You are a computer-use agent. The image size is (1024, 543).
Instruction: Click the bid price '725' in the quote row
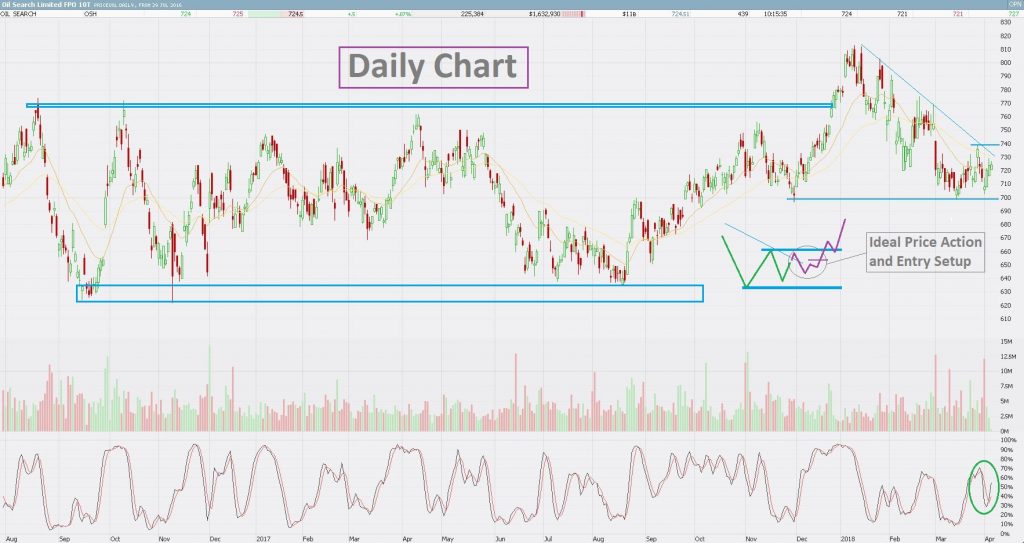coord(236,14)
